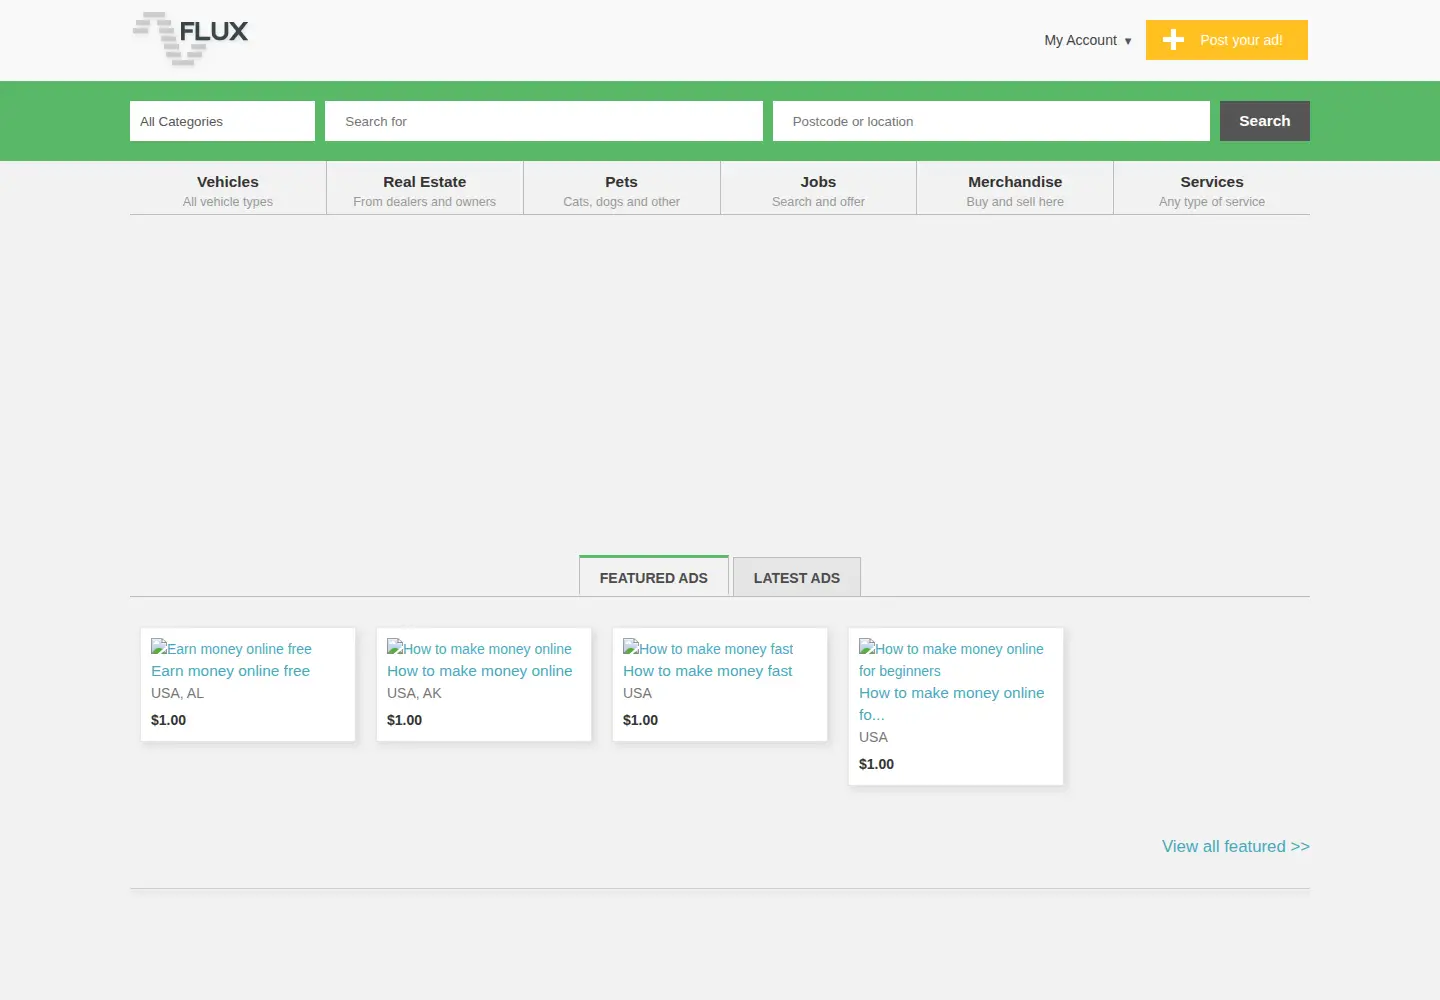This screenshot has height=1000, width=1440.
Task: Expand the All Categories dropdown
Action: [222, 121]
